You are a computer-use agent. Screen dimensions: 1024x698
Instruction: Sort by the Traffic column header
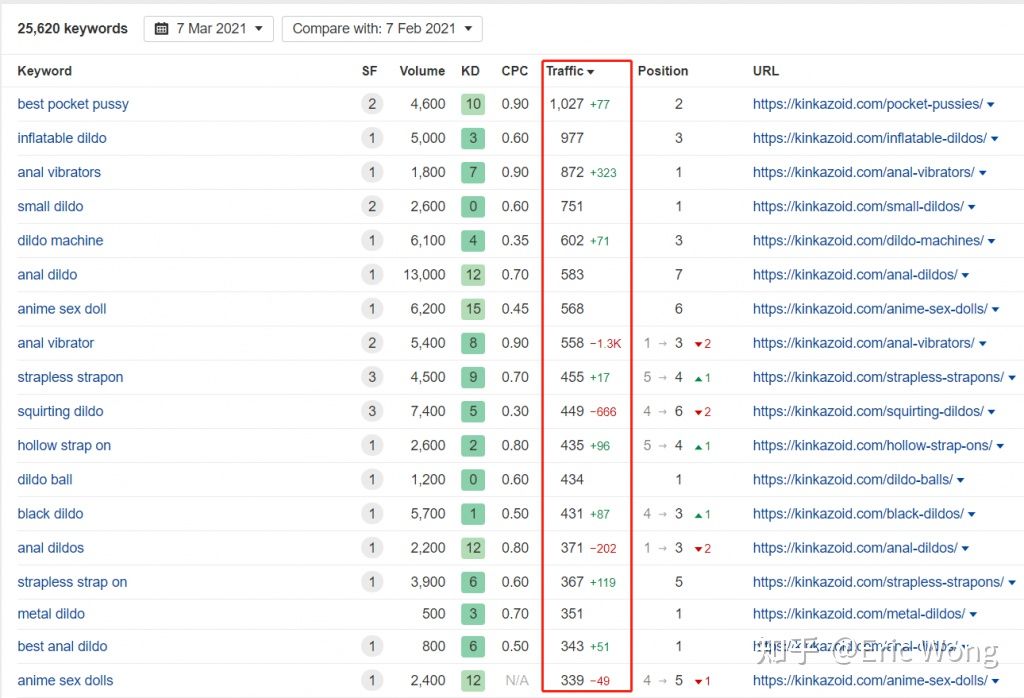pyautogui.click(x=569, y=71)
